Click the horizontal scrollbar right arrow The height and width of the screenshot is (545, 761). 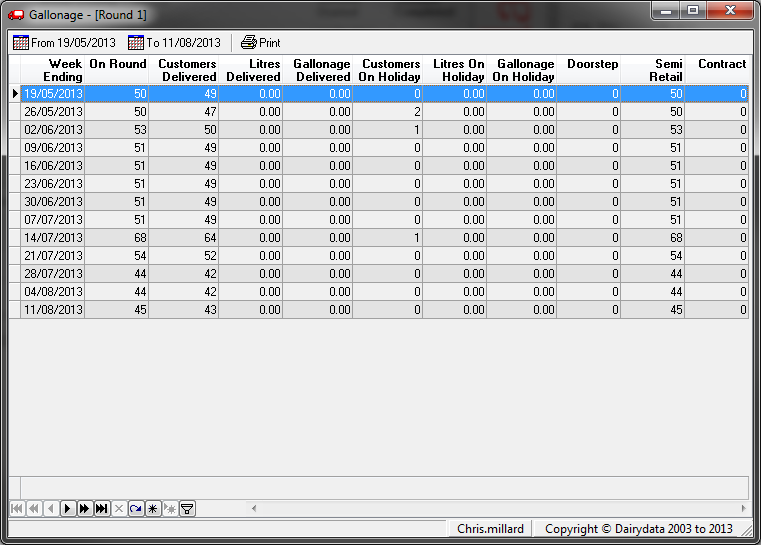[744, 509]
